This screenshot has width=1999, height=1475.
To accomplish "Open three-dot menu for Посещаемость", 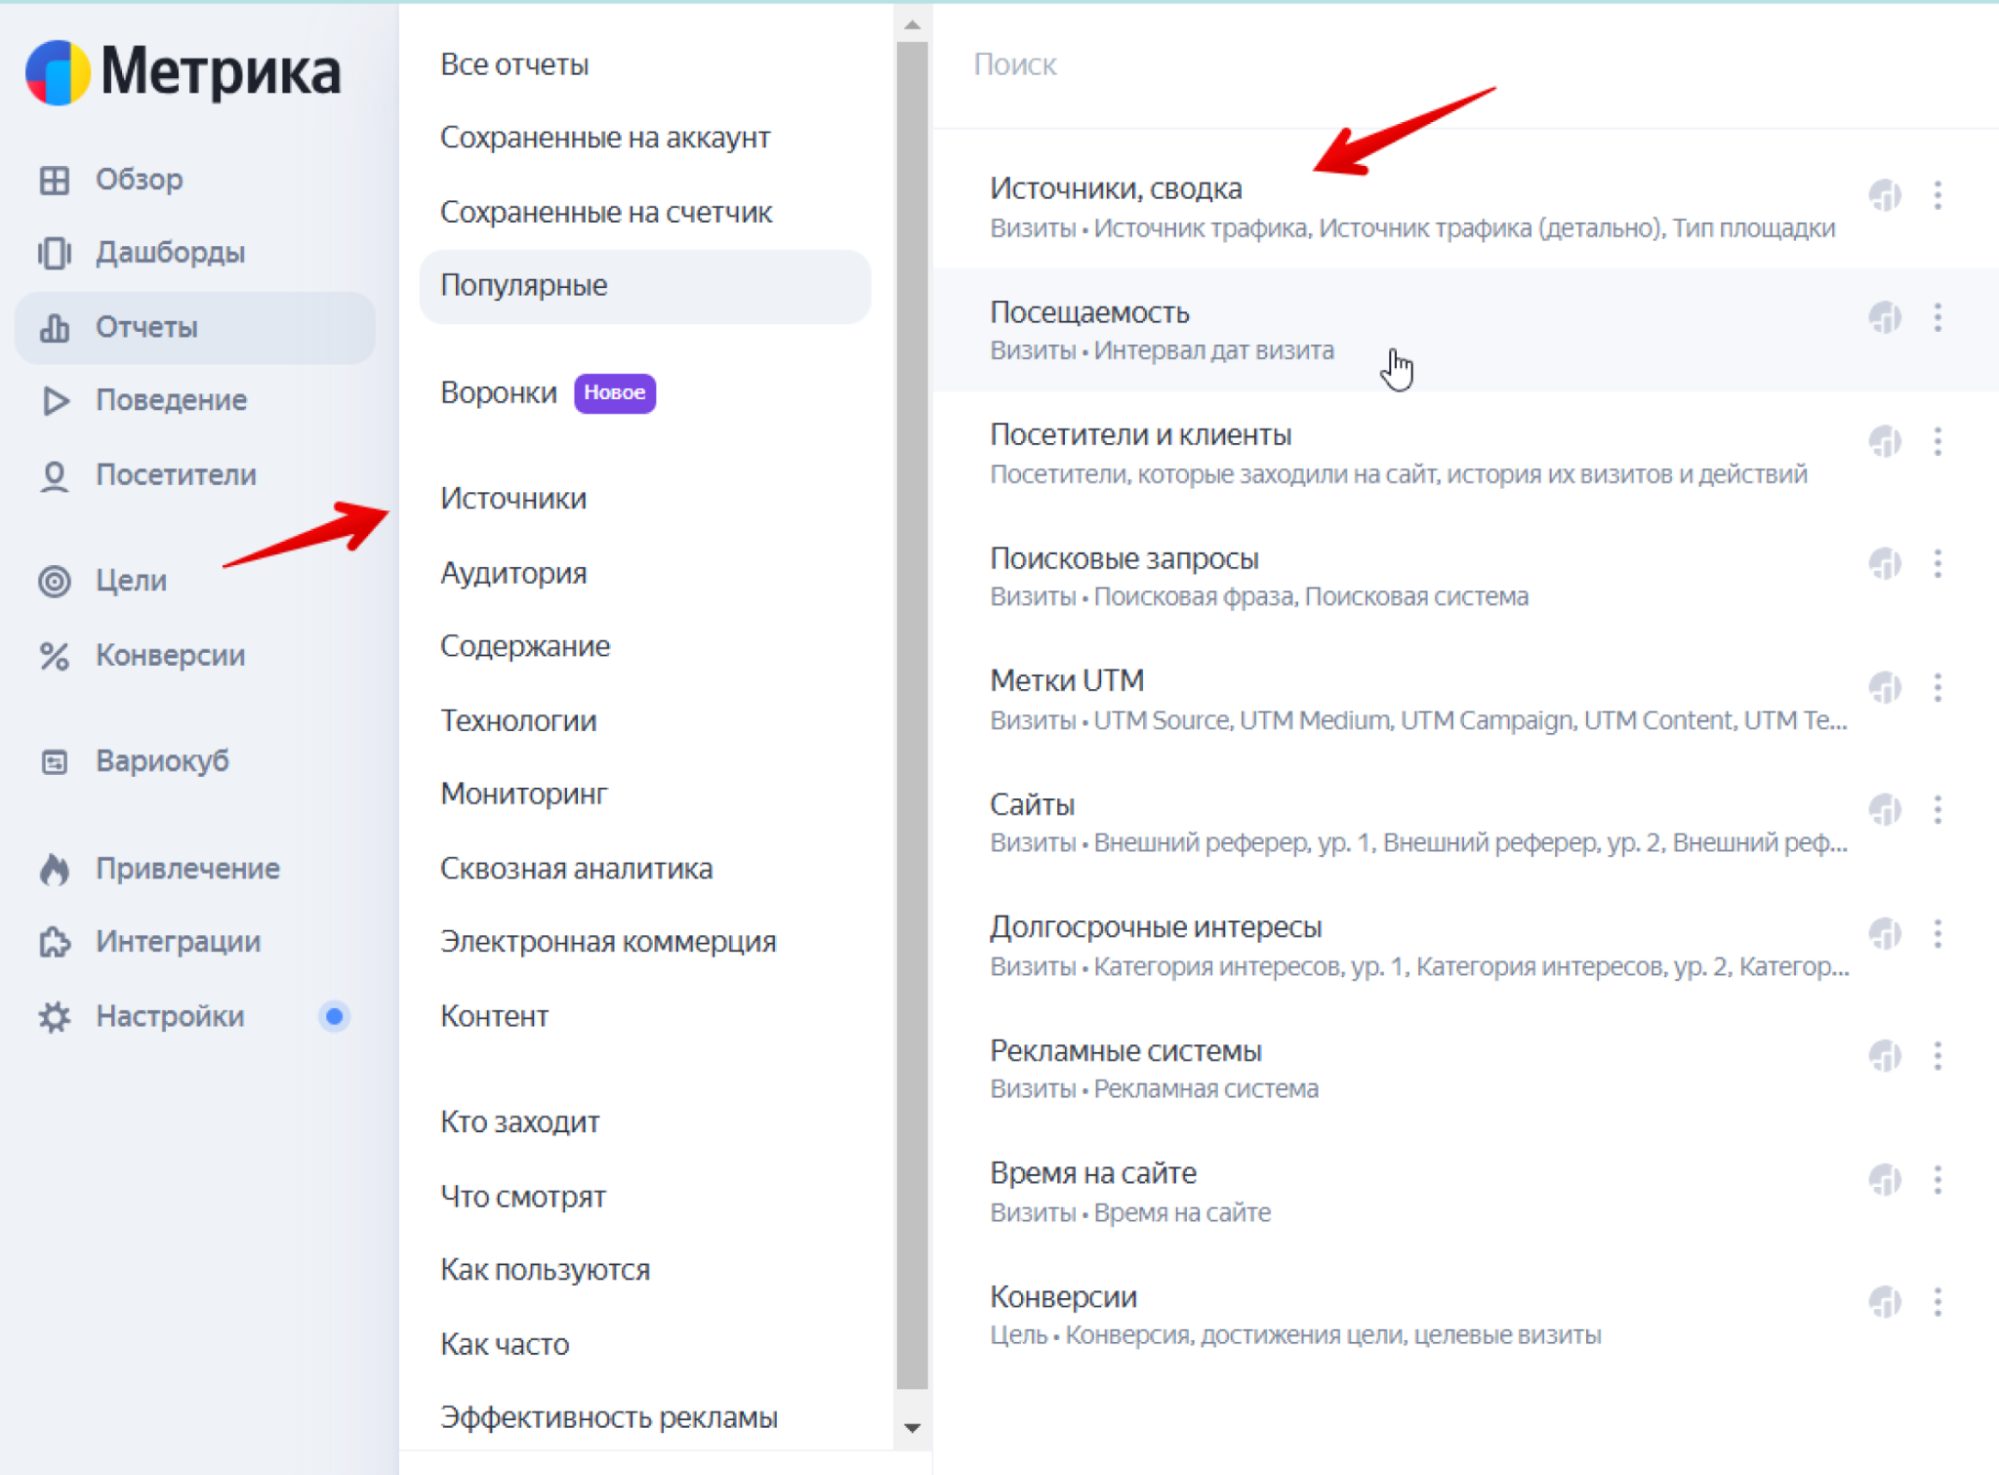I will coord(1938,318).
